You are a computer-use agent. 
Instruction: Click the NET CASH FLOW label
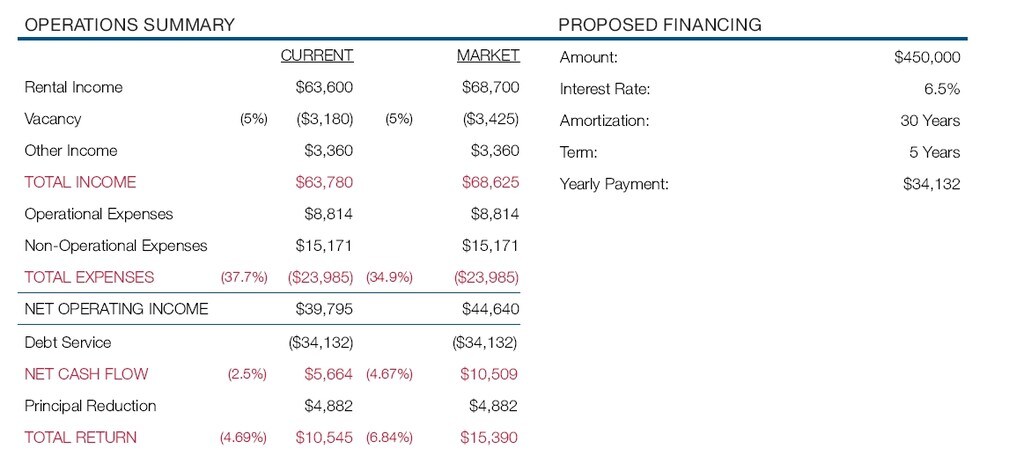tap(86, 374)
